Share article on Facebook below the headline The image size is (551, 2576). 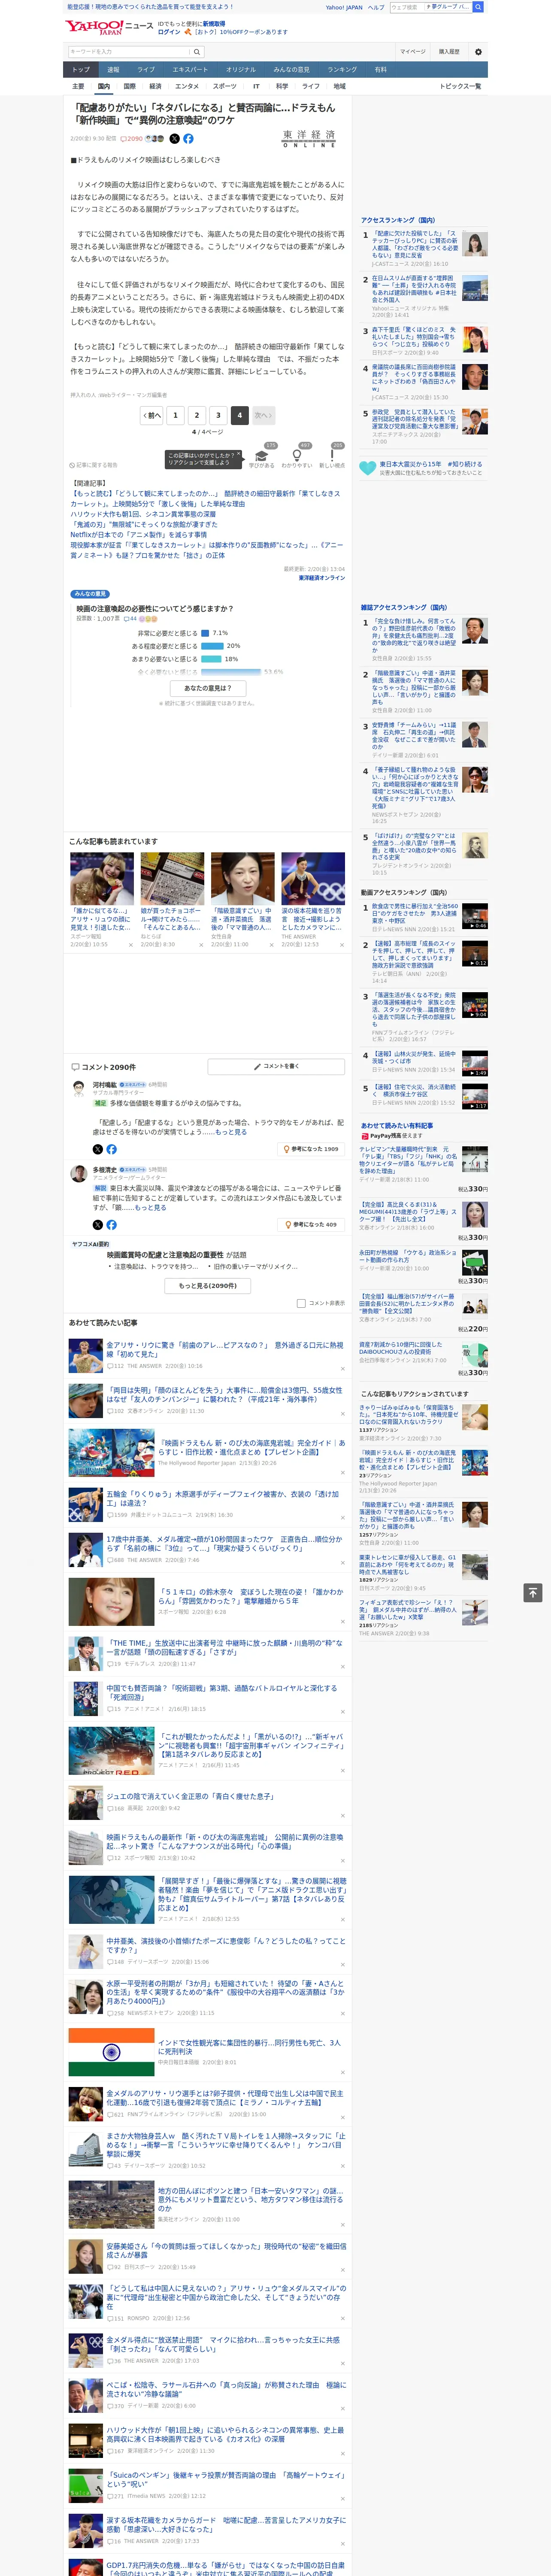188,139
